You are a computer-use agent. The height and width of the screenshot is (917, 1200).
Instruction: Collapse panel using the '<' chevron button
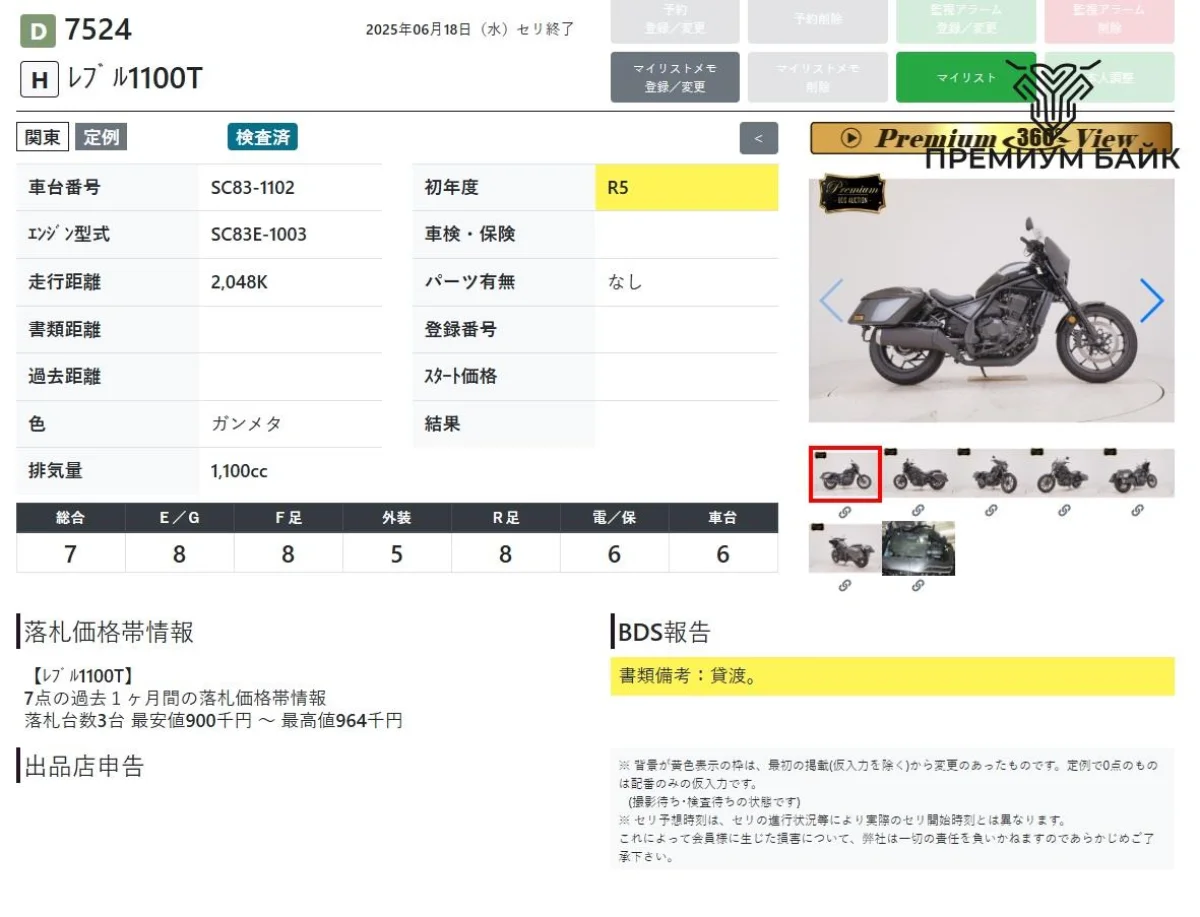[758, 138]
